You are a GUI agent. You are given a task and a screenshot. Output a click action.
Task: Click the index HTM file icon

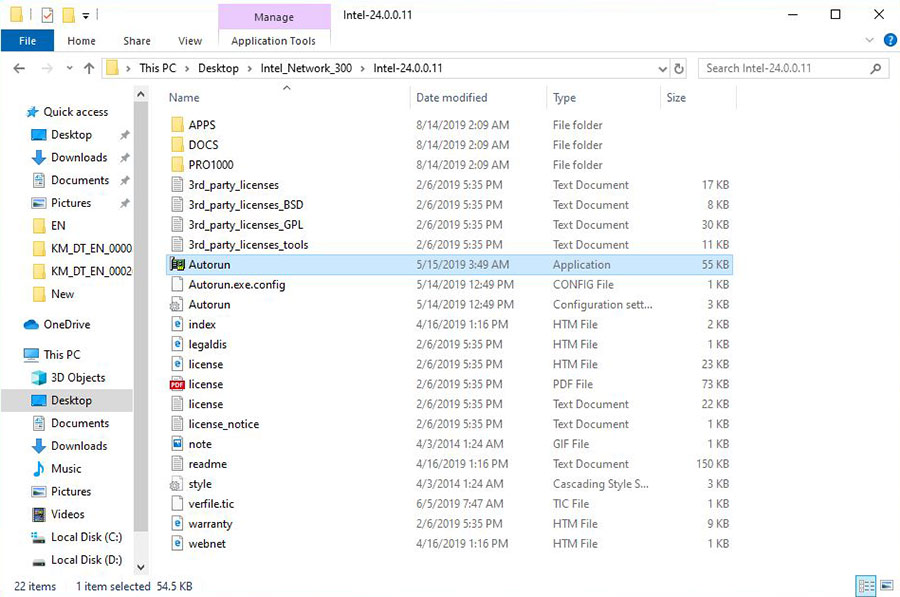[x=177, y=324]
